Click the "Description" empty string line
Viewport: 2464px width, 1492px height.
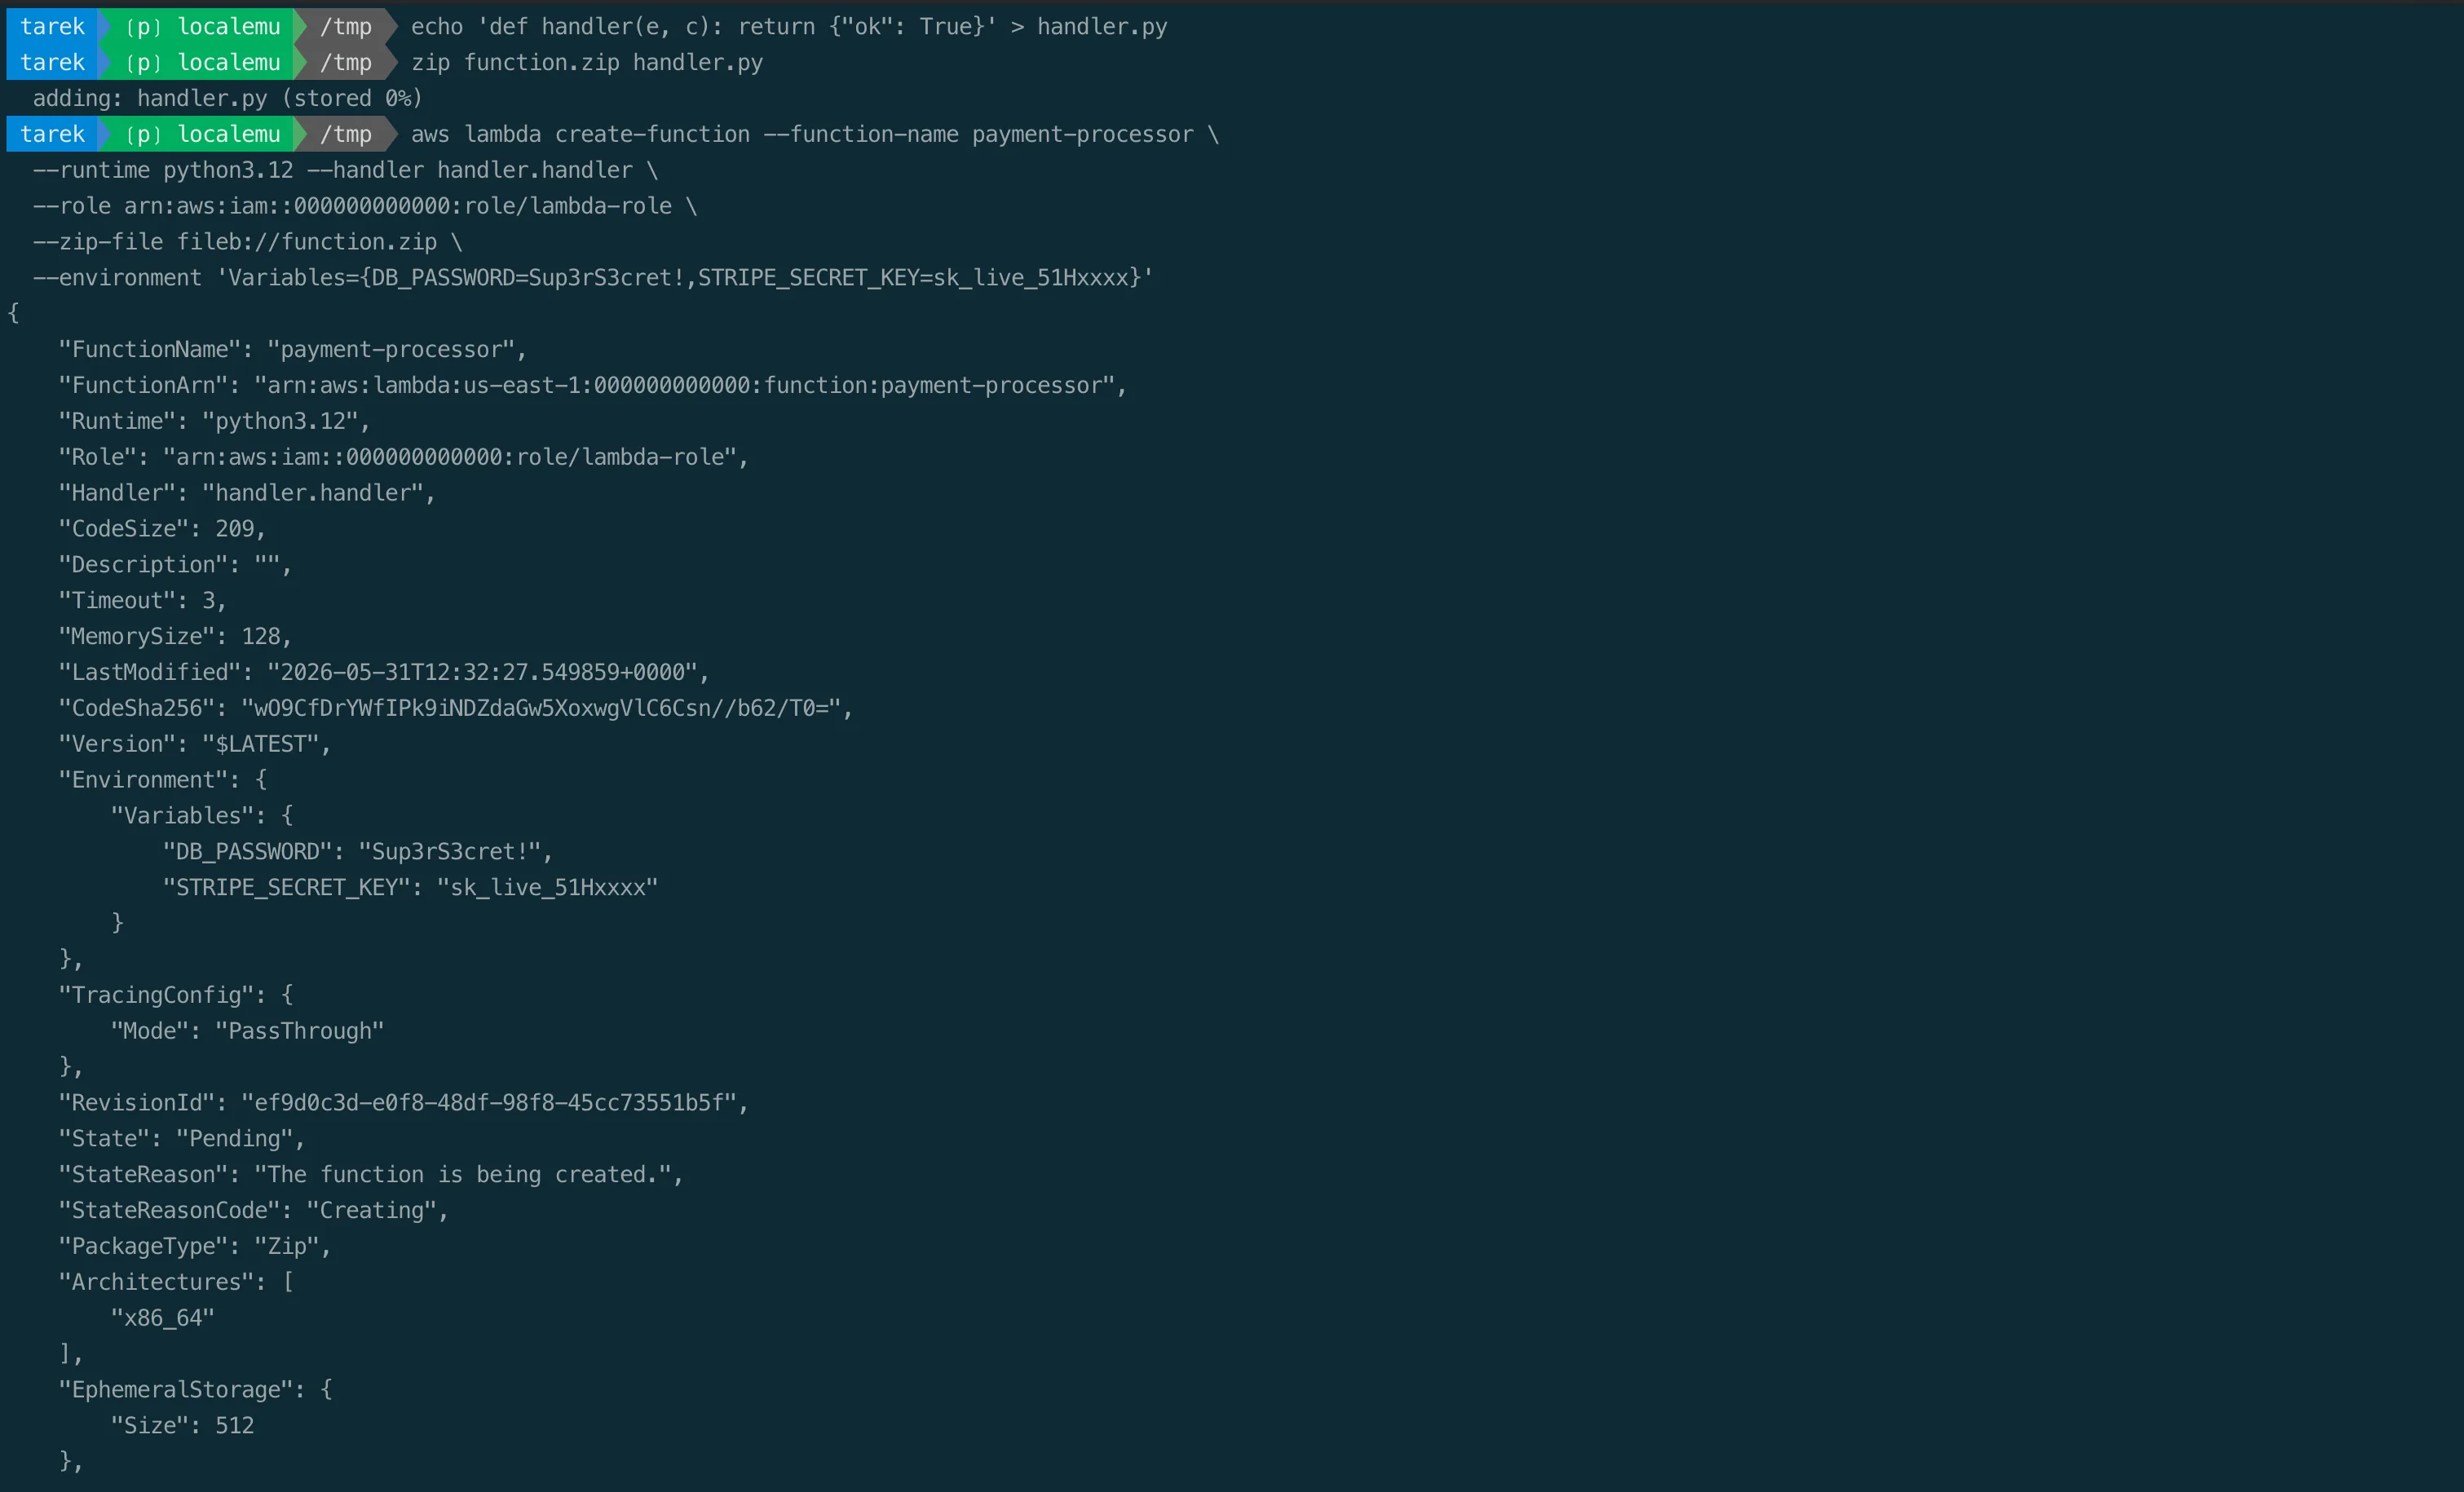(175, 565)
